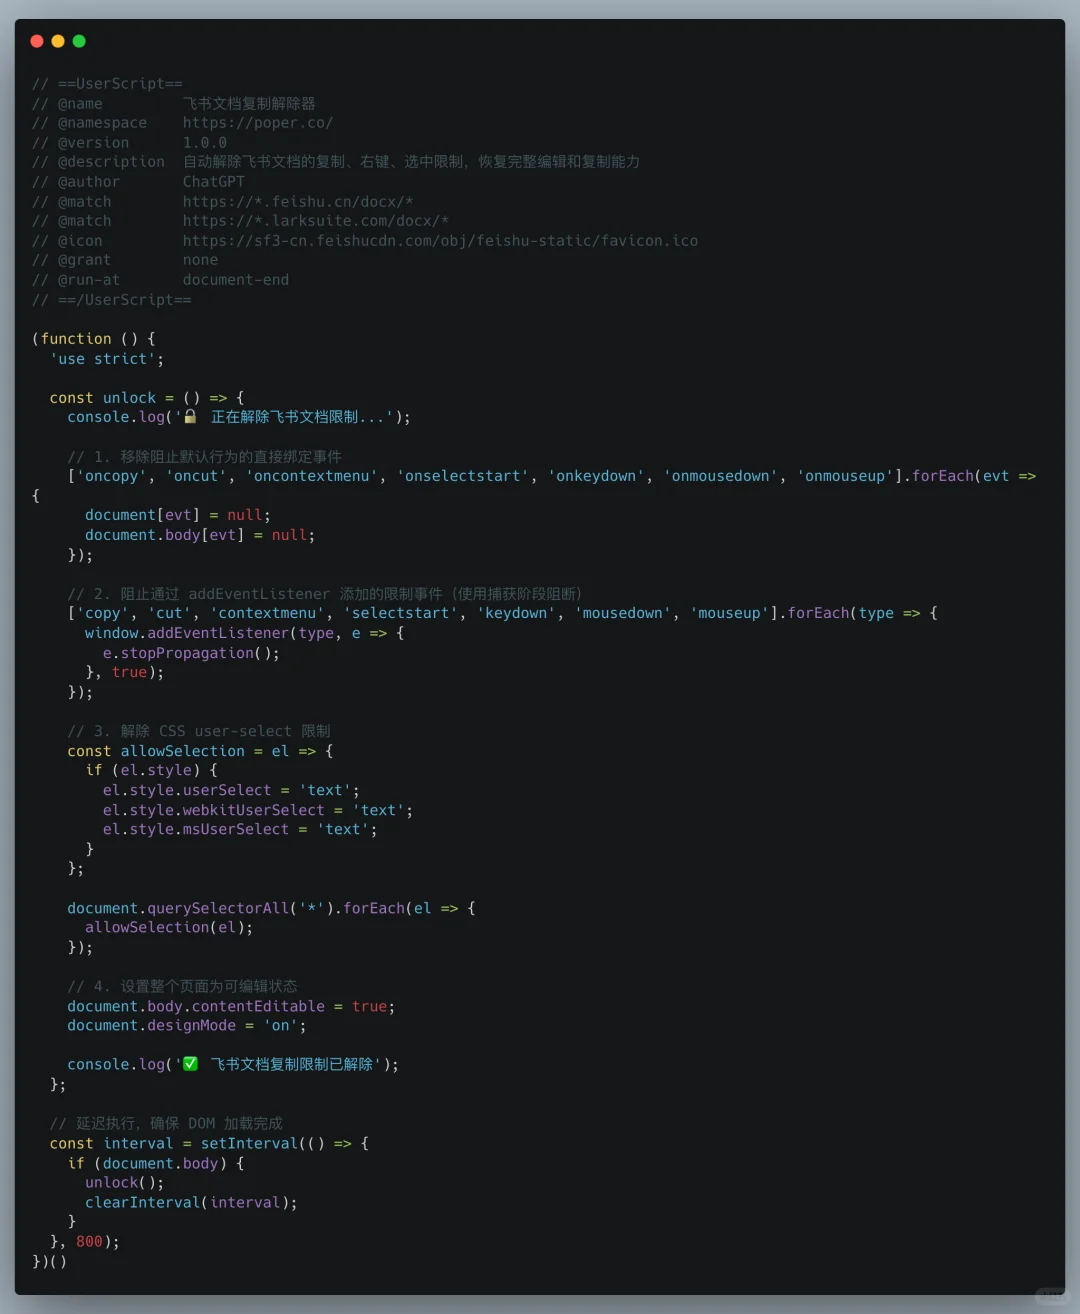Viewport: 1080px width, 1314px height.
Task: Click the "if (document.body) {" line
Action: 156,1163
